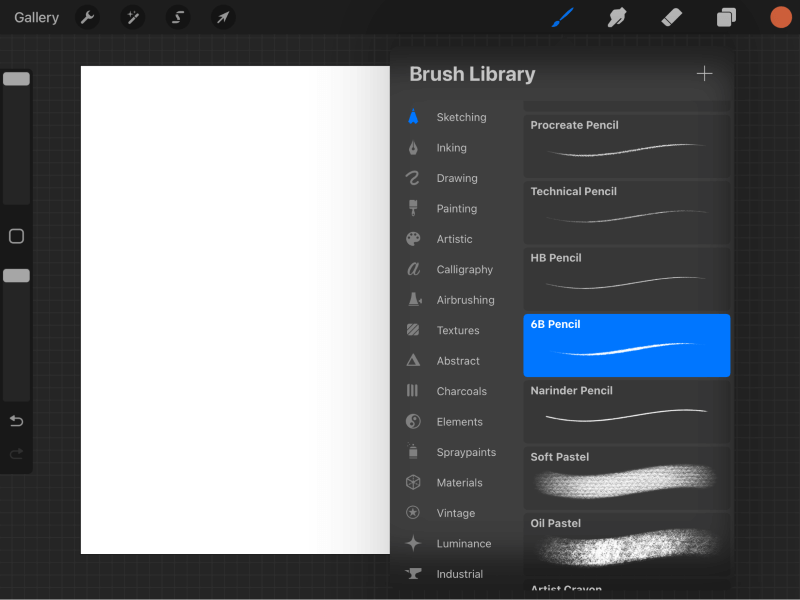Activate the Selection tool

[178, 17]
